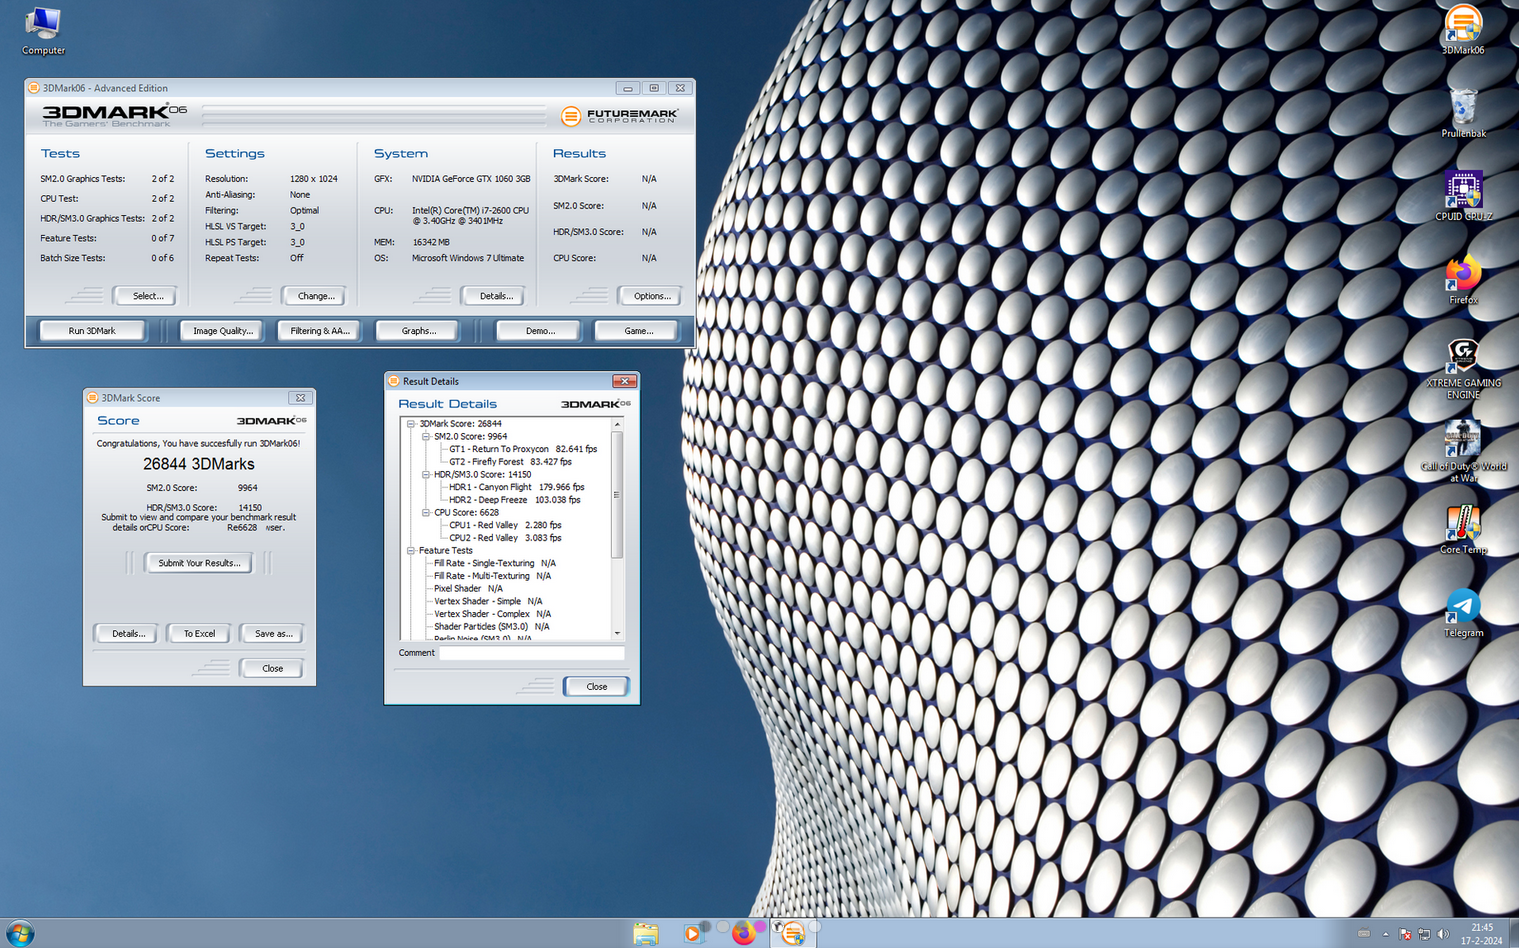
Task: Click the Run 3DMark button
Action: (x=92, y=331)
